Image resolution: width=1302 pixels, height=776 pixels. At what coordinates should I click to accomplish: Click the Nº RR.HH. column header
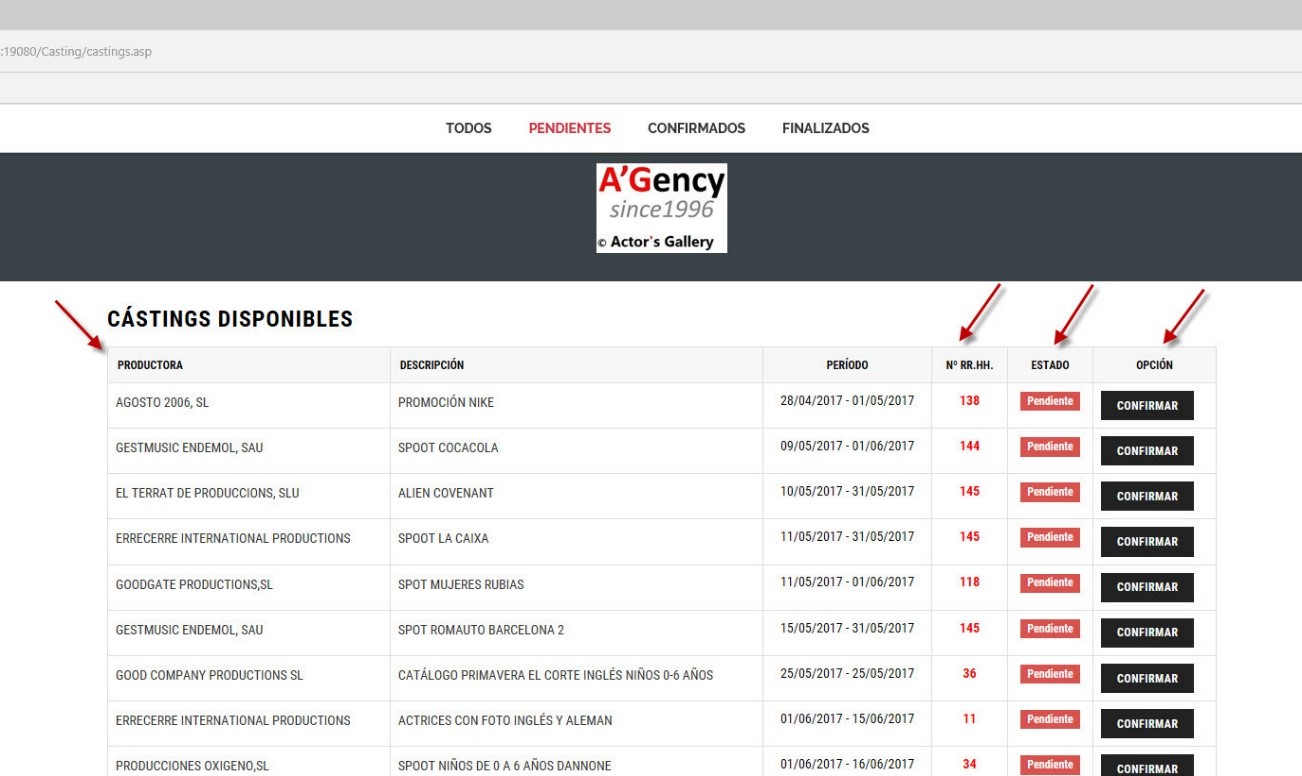[x=969, y=365]
